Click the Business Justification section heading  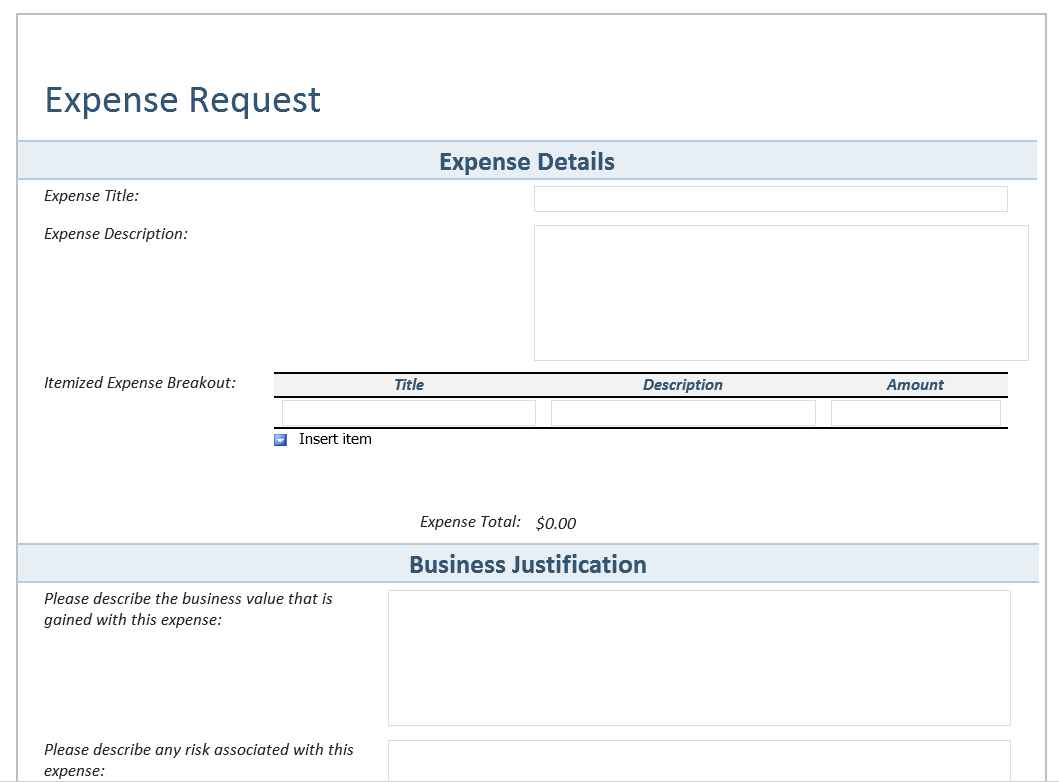pos(528,565)
